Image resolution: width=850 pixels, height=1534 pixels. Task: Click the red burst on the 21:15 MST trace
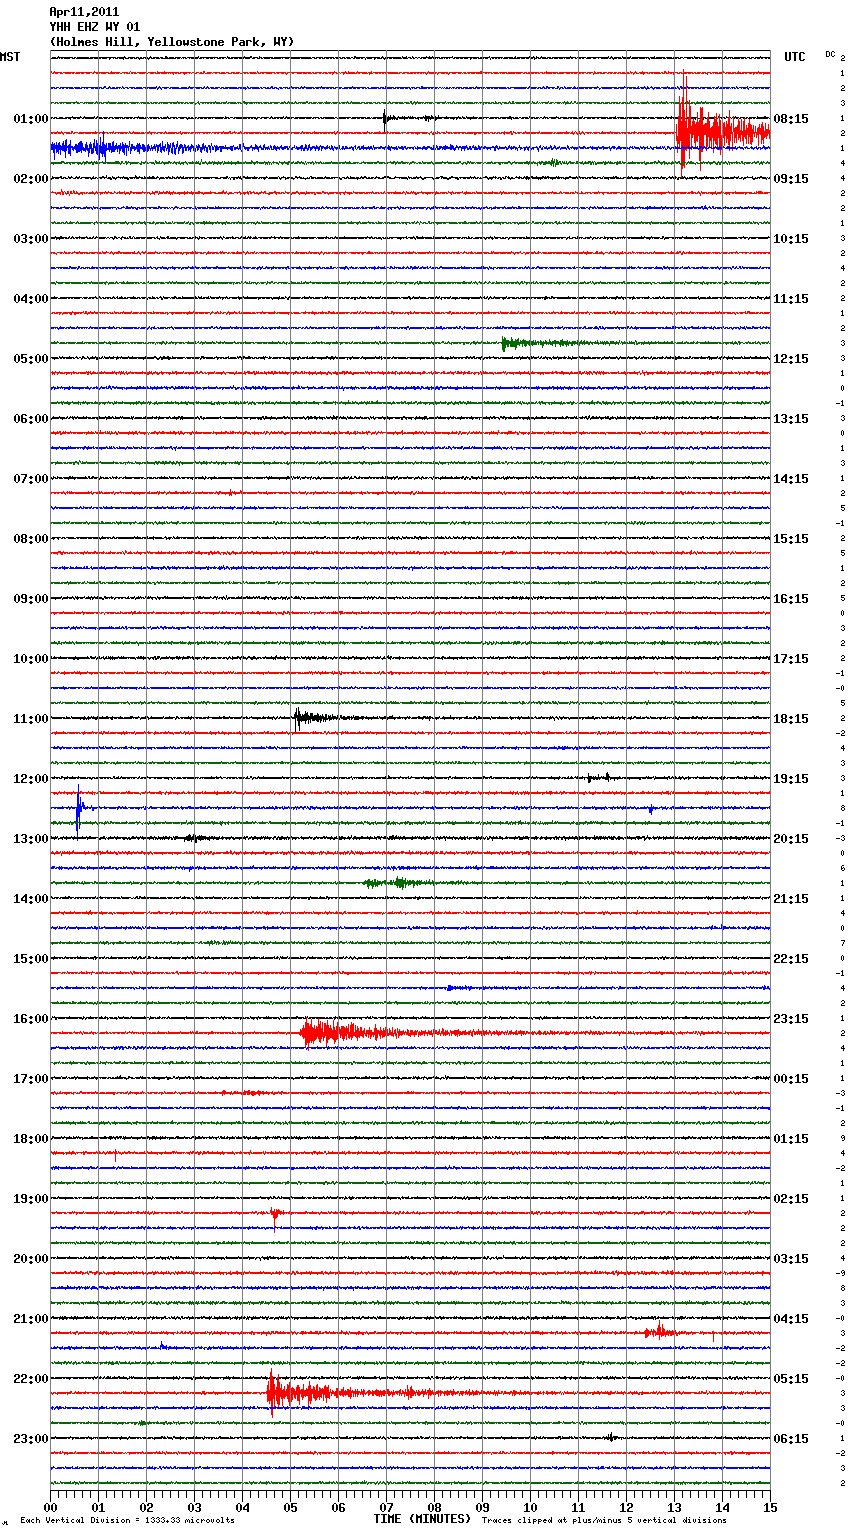coord(659,1331)
